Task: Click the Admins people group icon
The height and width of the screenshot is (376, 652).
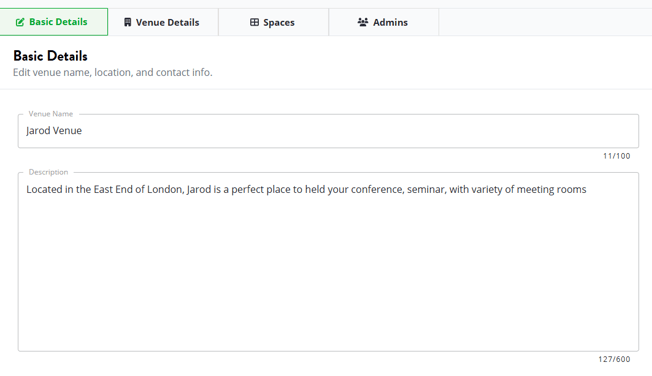Action: (363, 22)
